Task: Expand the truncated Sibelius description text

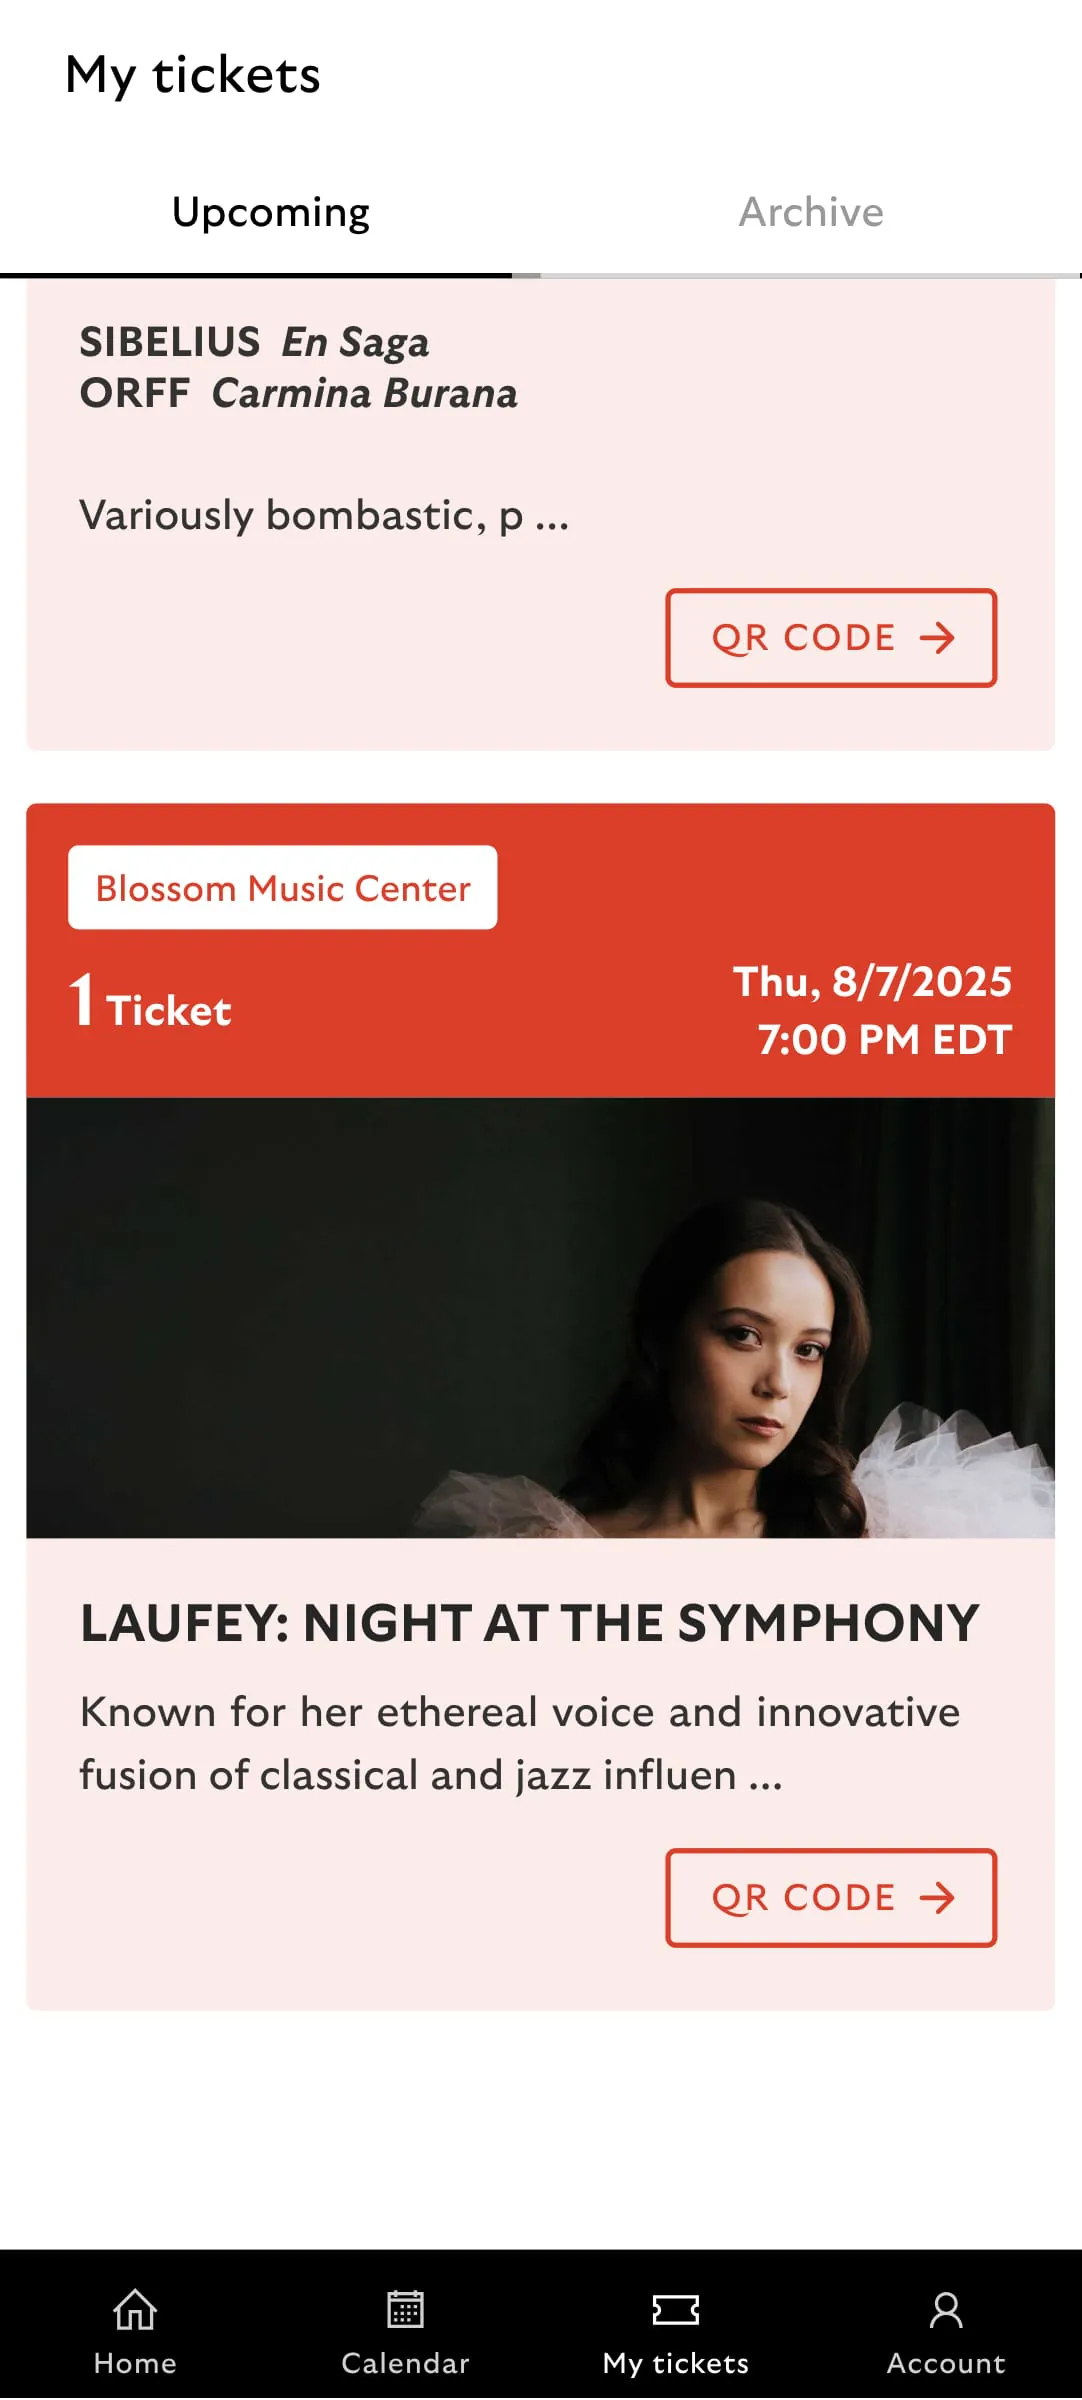Action: (322, 517)
